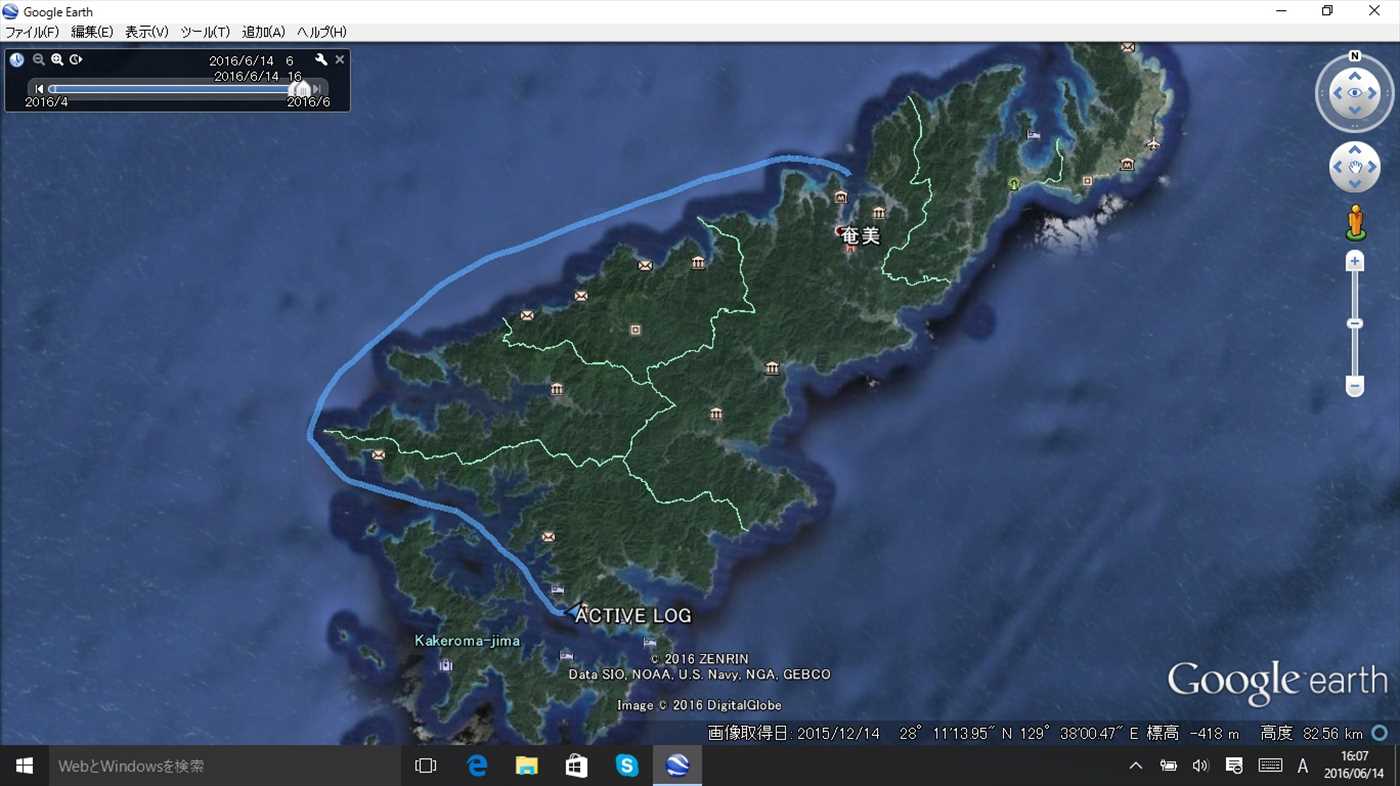Click the eye center of Look joystick
Screen dimensions: 1400x786
click(1355, 93)
